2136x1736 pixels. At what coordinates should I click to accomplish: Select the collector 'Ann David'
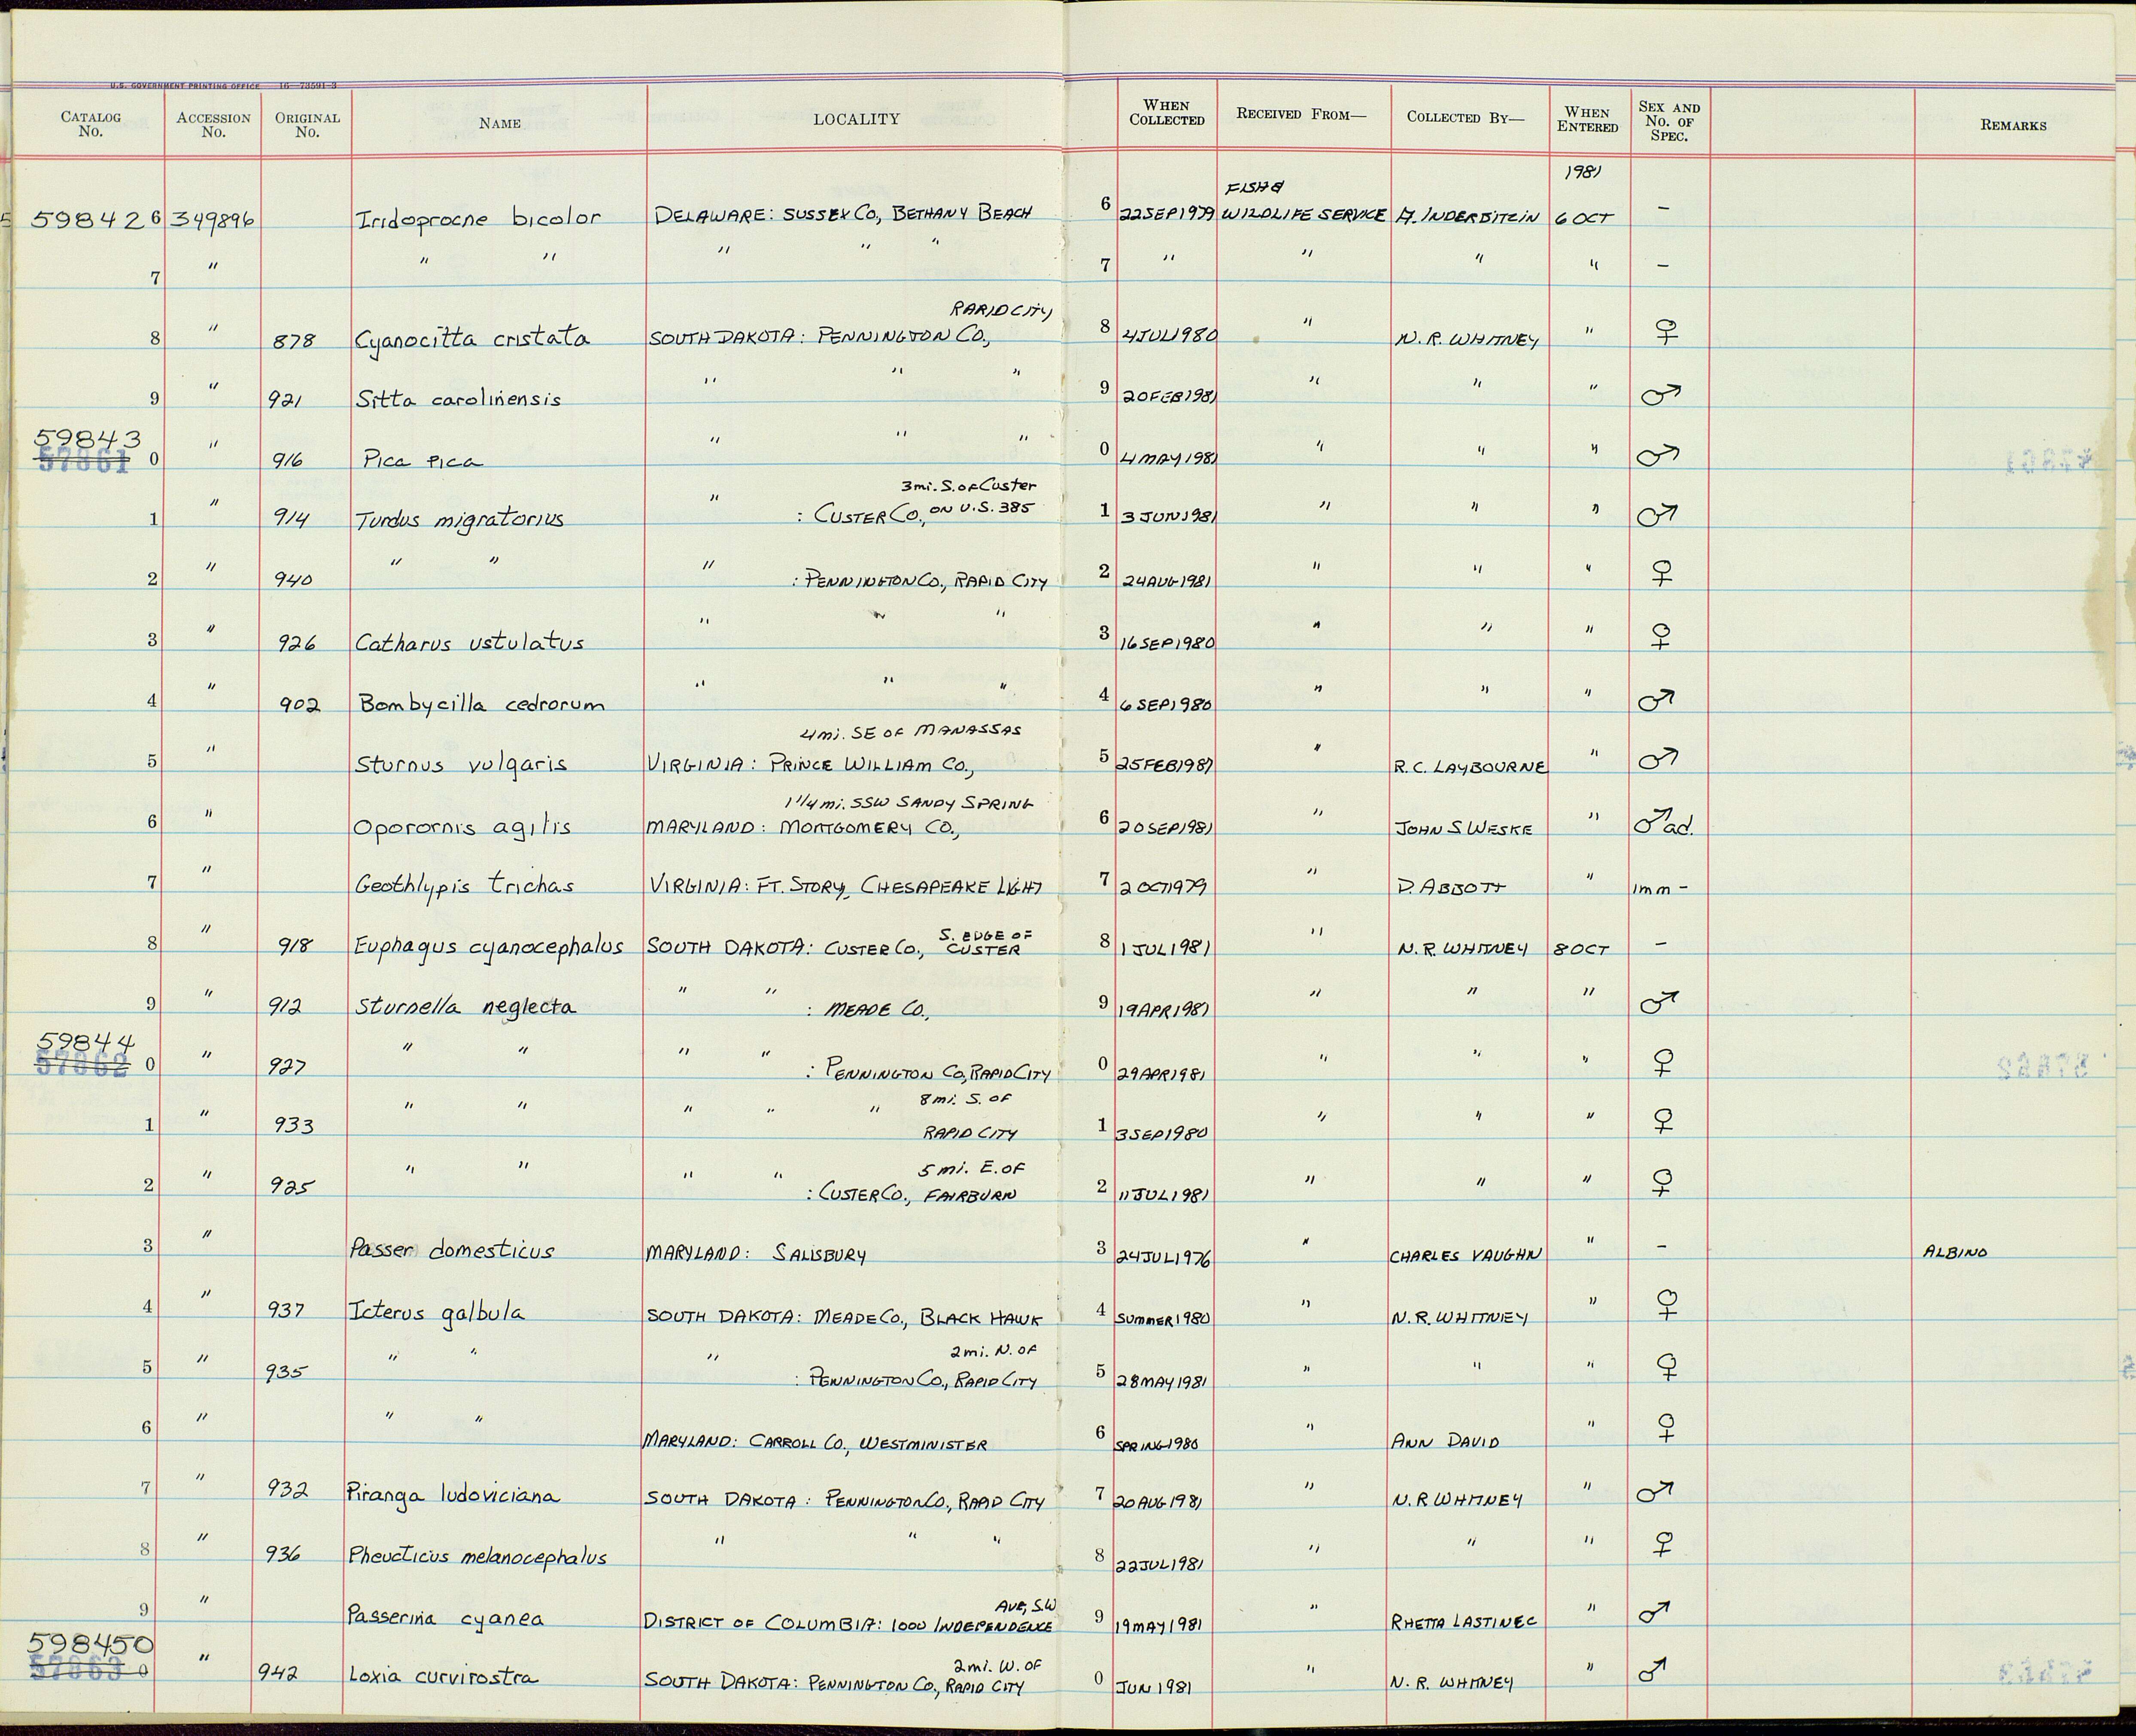tap(1445, 1441)
